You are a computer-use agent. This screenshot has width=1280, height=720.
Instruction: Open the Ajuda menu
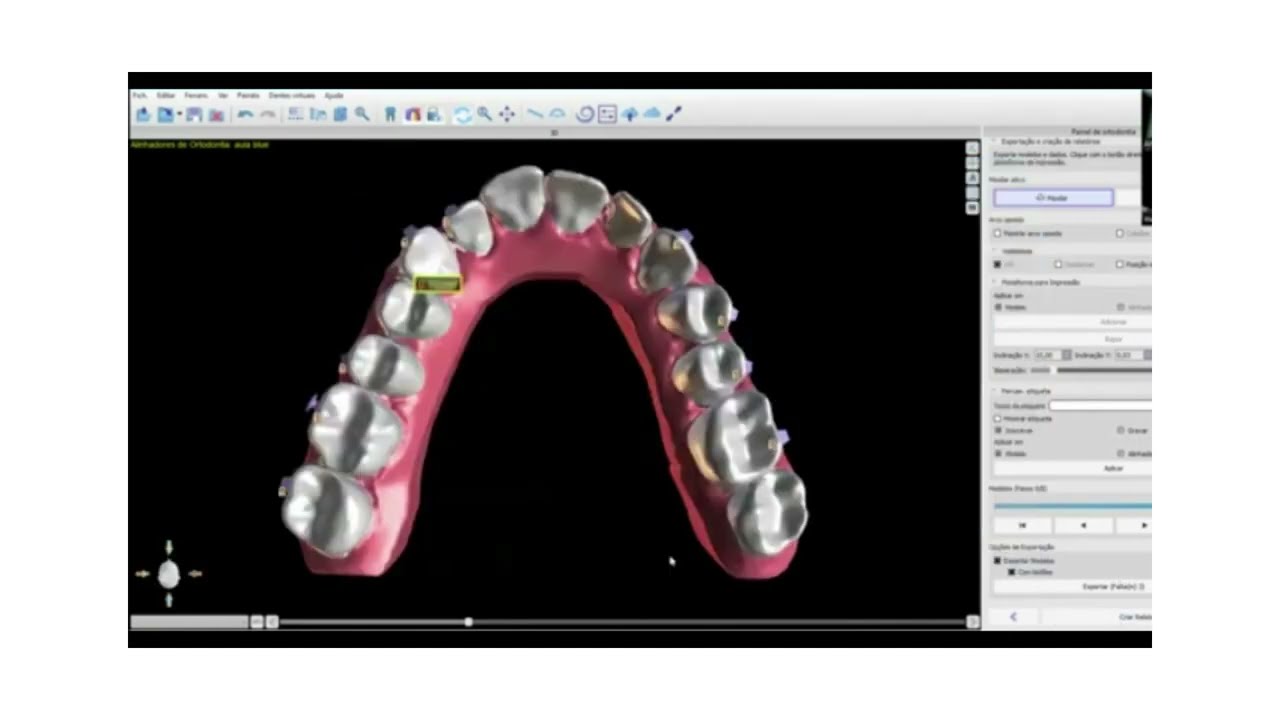[x=334, y=96]
